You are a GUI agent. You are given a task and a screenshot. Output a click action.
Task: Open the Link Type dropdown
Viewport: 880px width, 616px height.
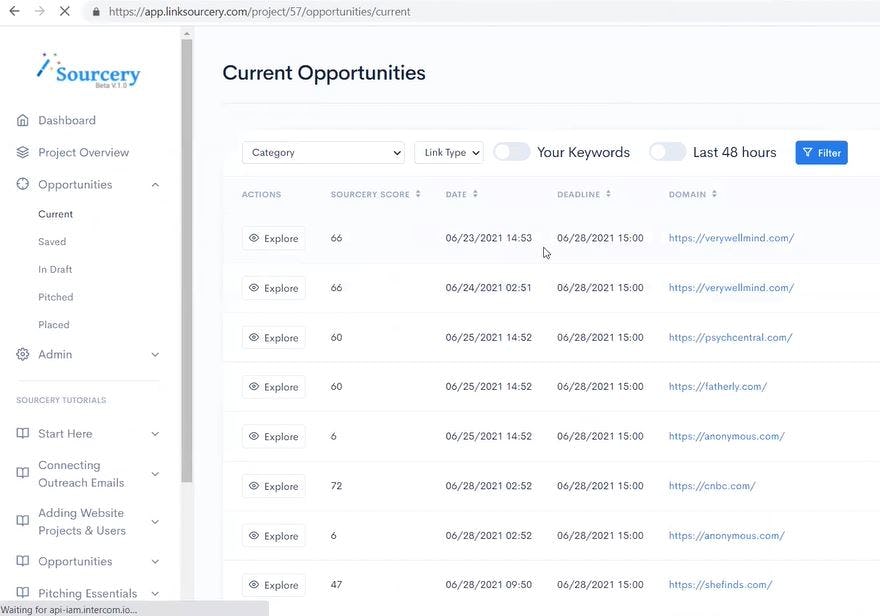[x=449, y=153]
